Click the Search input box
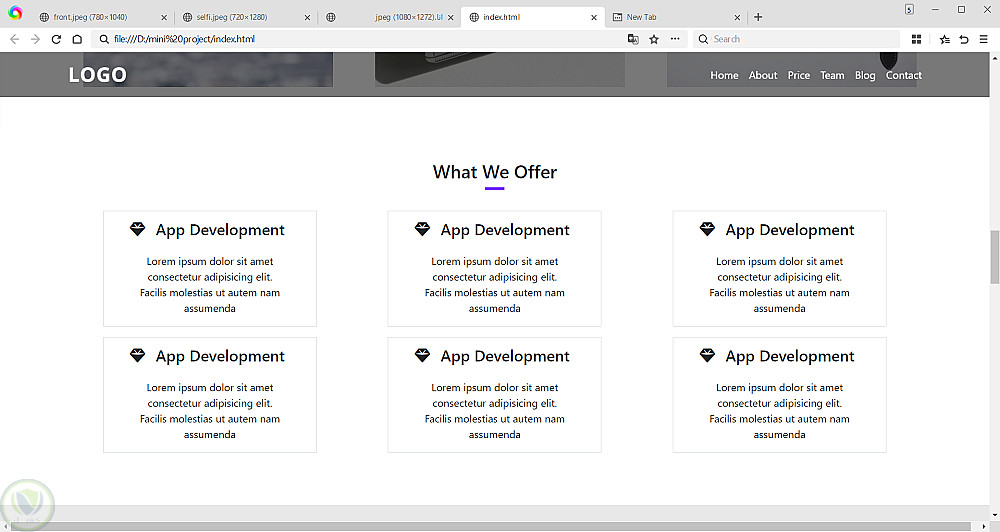Viewport: 1000px width, 532px height. coord(796,39)
